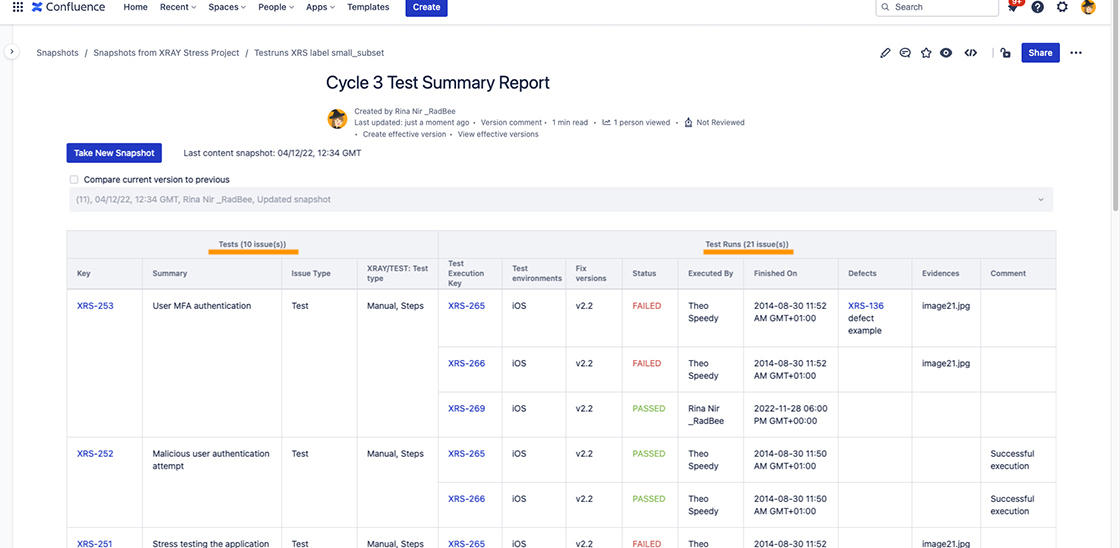Open the XRS-253 issue link

pos(95,306)
